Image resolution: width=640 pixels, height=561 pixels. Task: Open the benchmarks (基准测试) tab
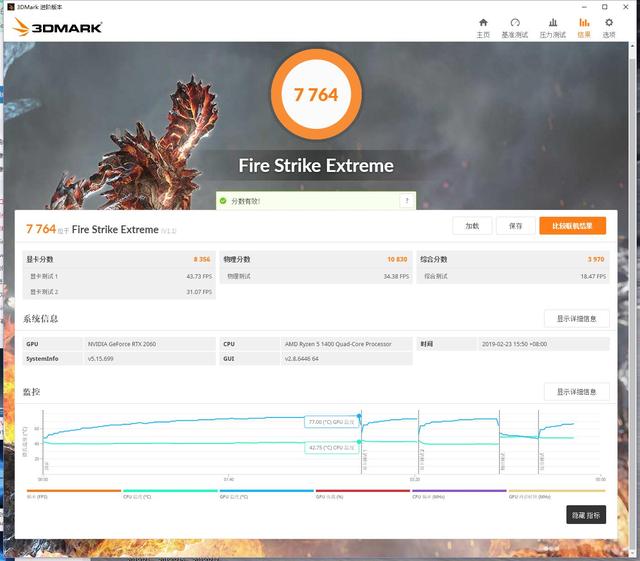(x=515, y=28)
